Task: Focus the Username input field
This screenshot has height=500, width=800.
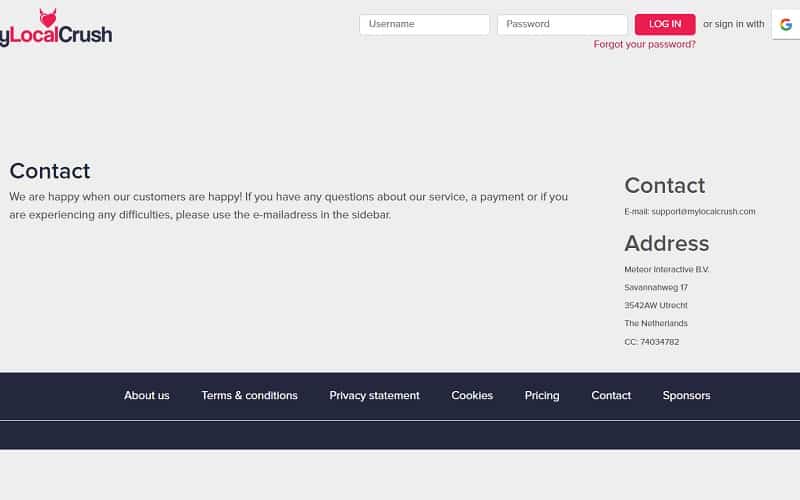Action: 424,24
